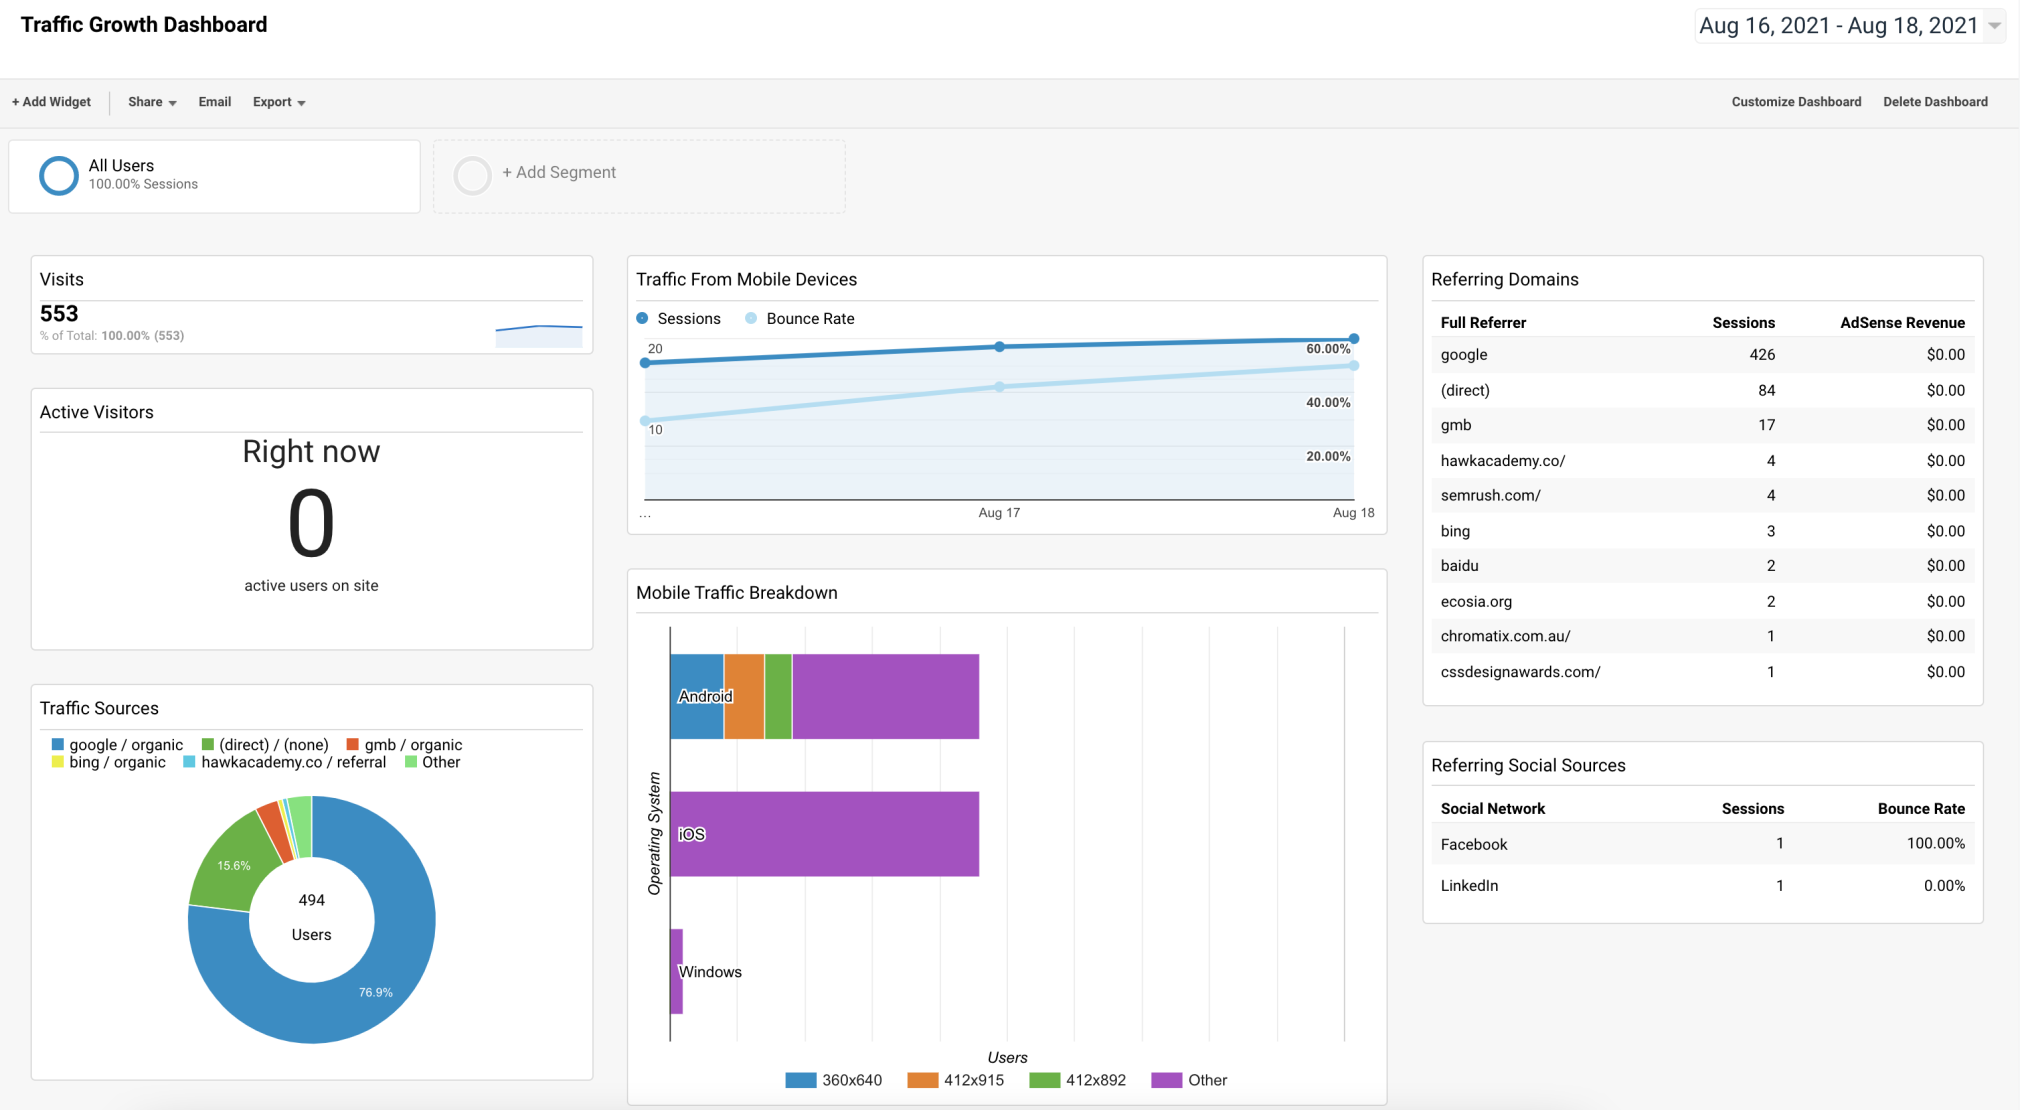The width and height of the screenshot is (2020, 1110).
Task: Select google referring domain row
Action: click(x=1700, y=354)
